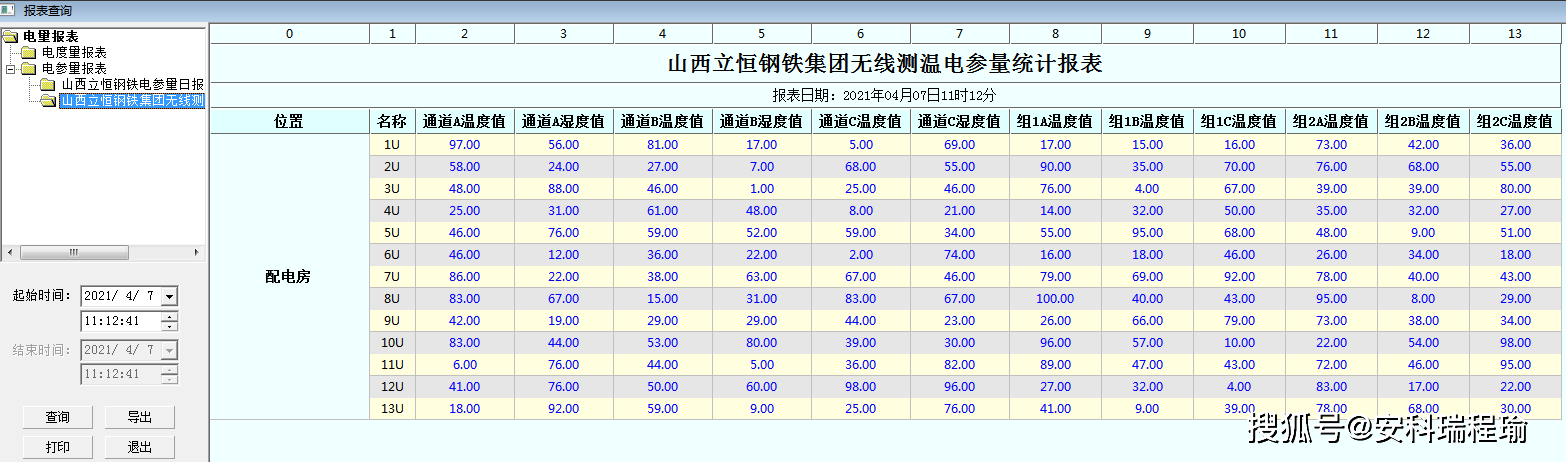Select column header 1

tap(393, 34)
